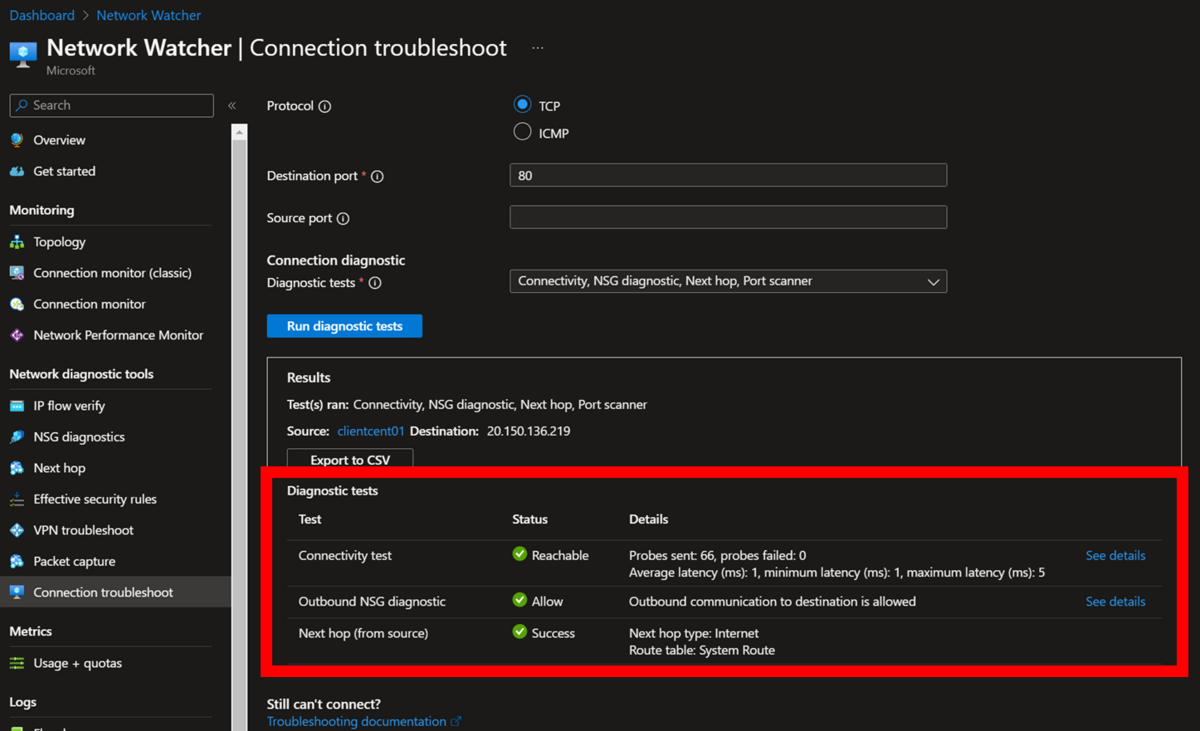Screen dimensions: 1200x731
Task: Click the Connection monitor icon
Action: coord(17,304)
